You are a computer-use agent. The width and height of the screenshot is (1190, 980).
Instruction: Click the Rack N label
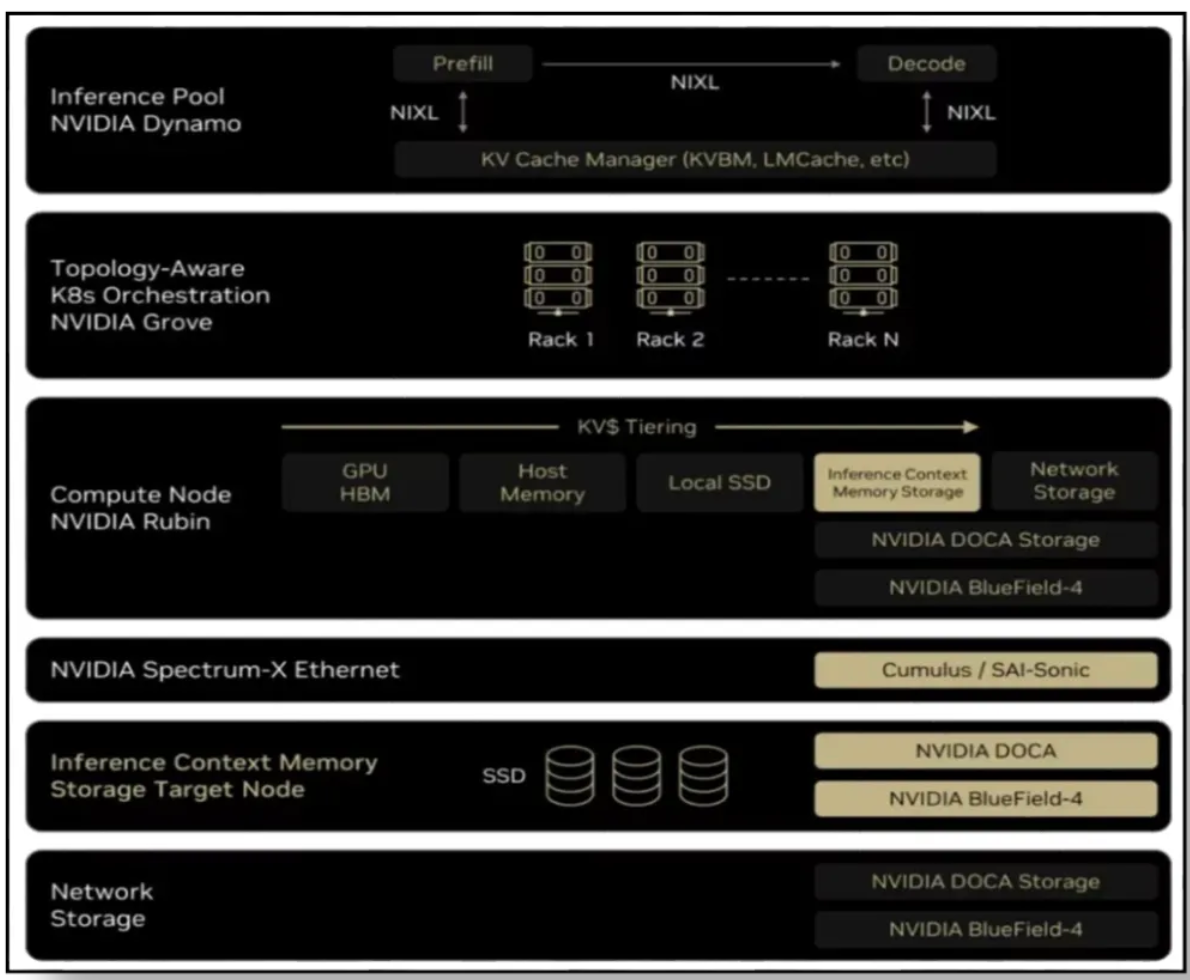(863, 339)
